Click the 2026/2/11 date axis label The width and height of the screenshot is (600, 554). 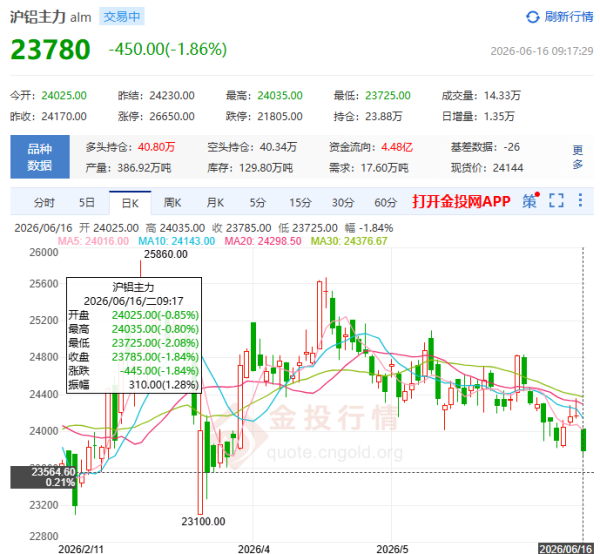coord(81,549)
